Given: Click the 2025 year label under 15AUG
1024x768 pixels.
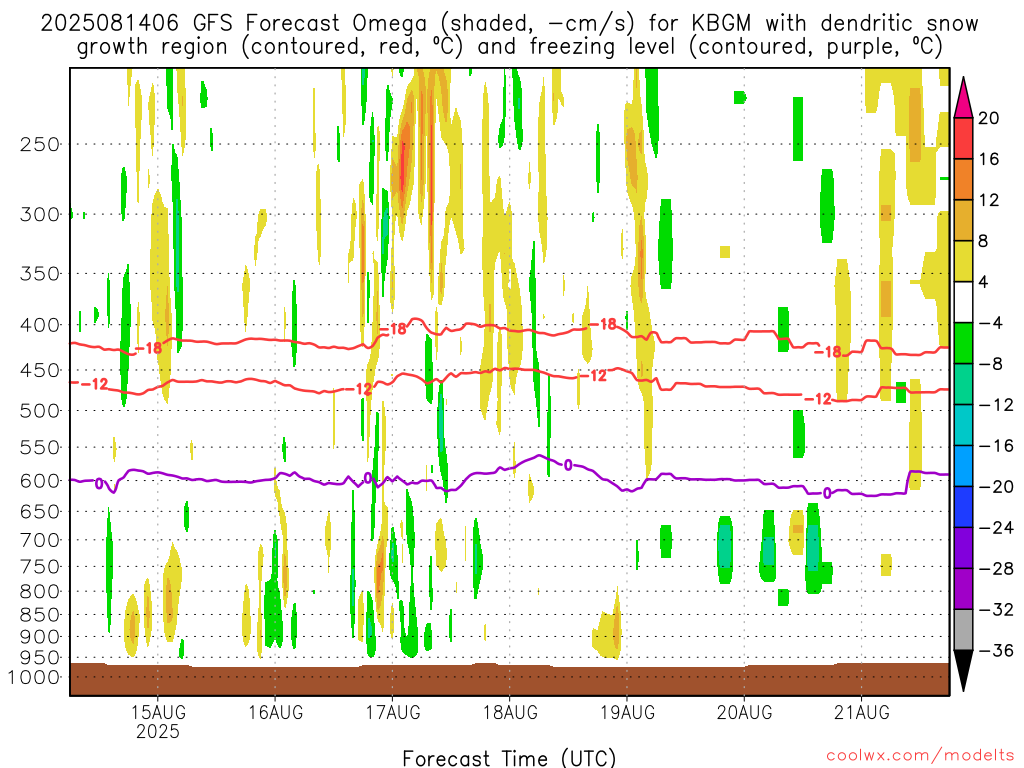Looking at the screenshot, I should pos(158,731).
